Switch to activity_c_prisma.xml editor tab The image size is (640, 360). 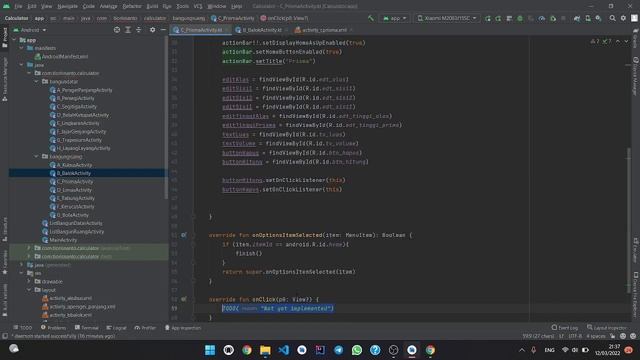(x=324, y=30)
